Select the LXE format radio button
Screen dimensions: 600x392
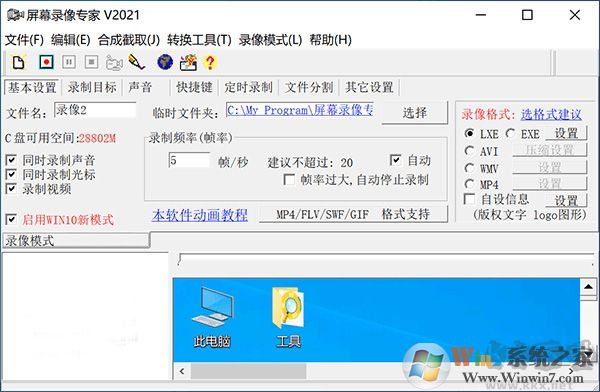tap(469, 133)
